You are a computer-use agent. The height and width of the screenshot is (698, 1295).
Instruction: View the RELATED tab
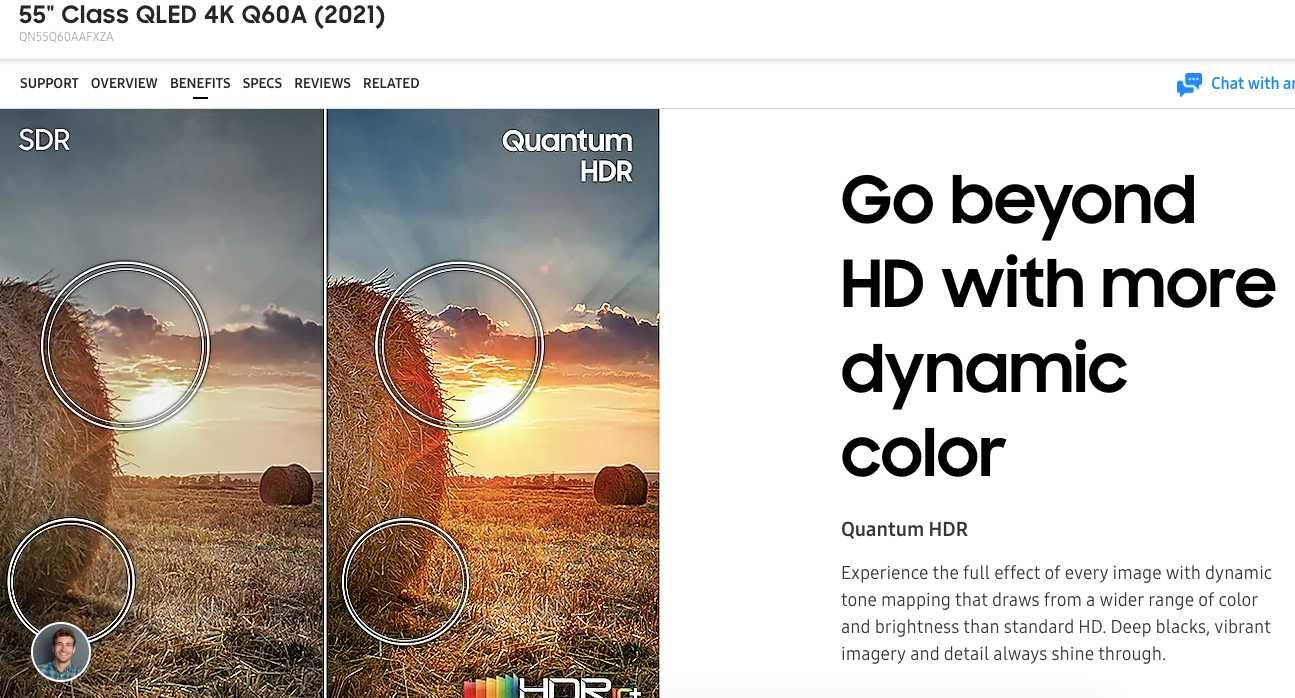[391, 83]
